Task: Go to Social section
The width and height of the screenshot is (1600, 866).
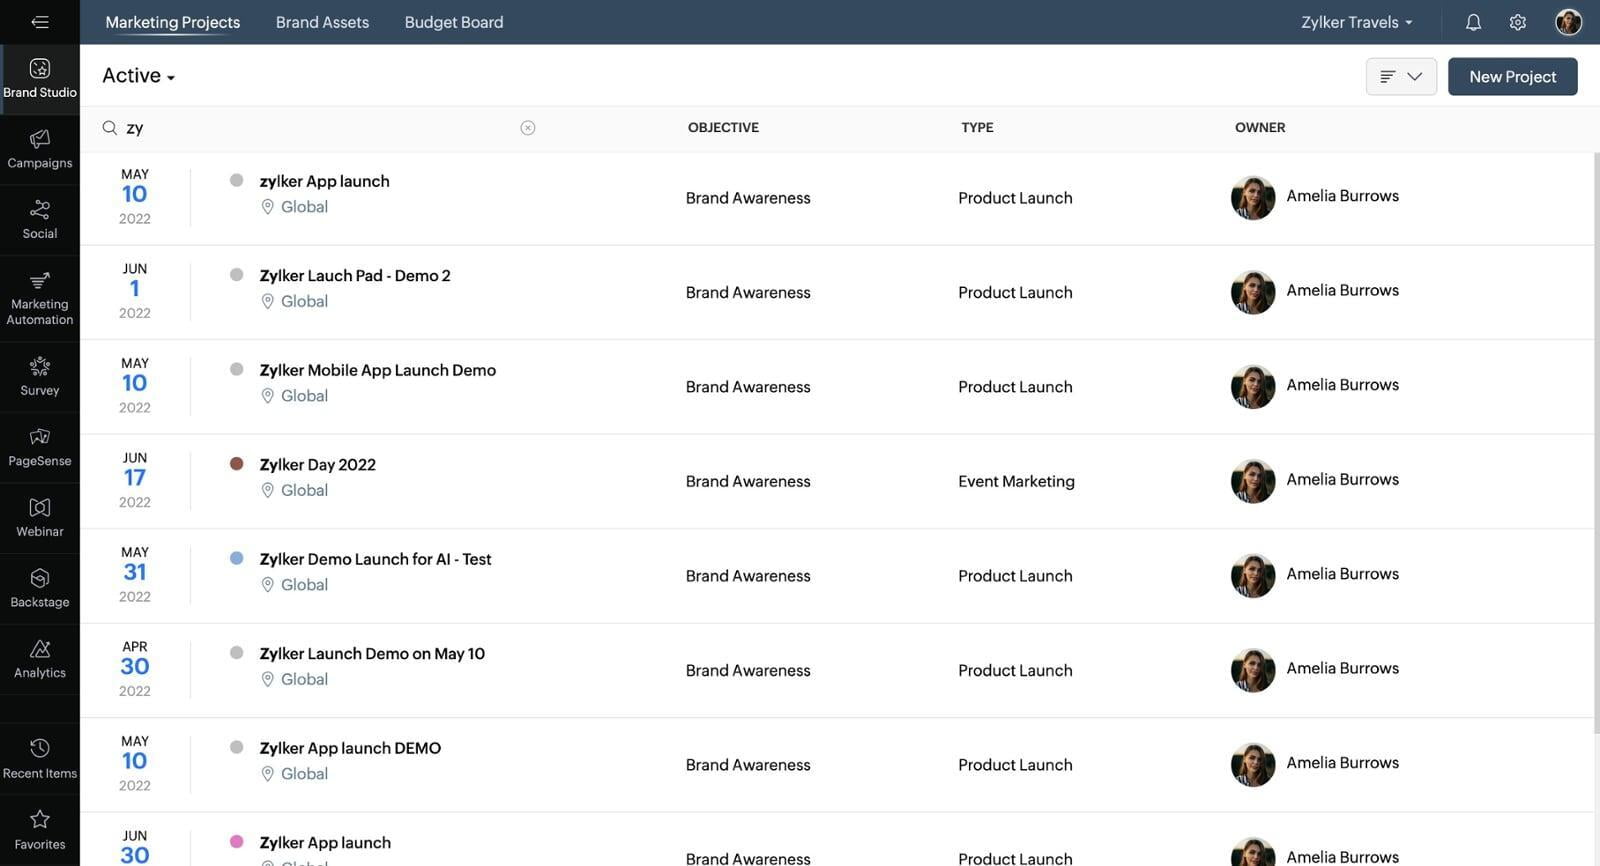Action: click(x=40, y=220)
